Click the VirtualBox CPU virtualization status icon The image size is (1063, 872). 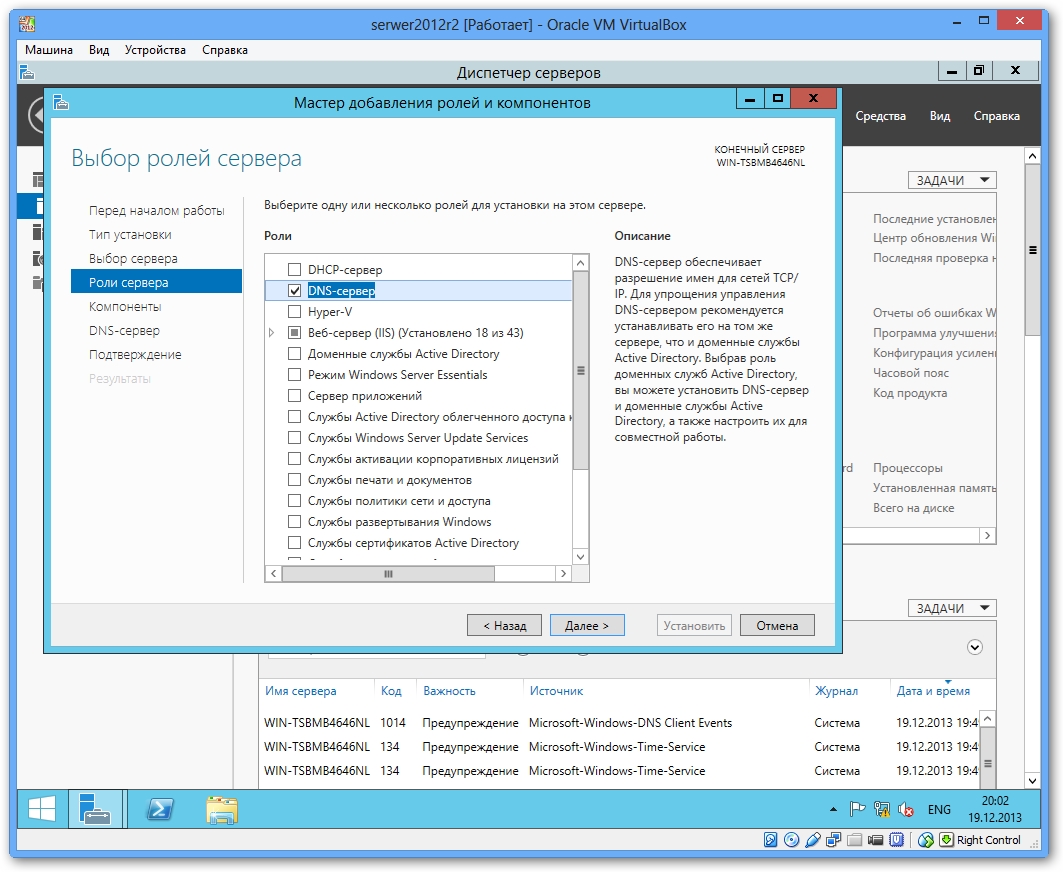coord(896,840)
